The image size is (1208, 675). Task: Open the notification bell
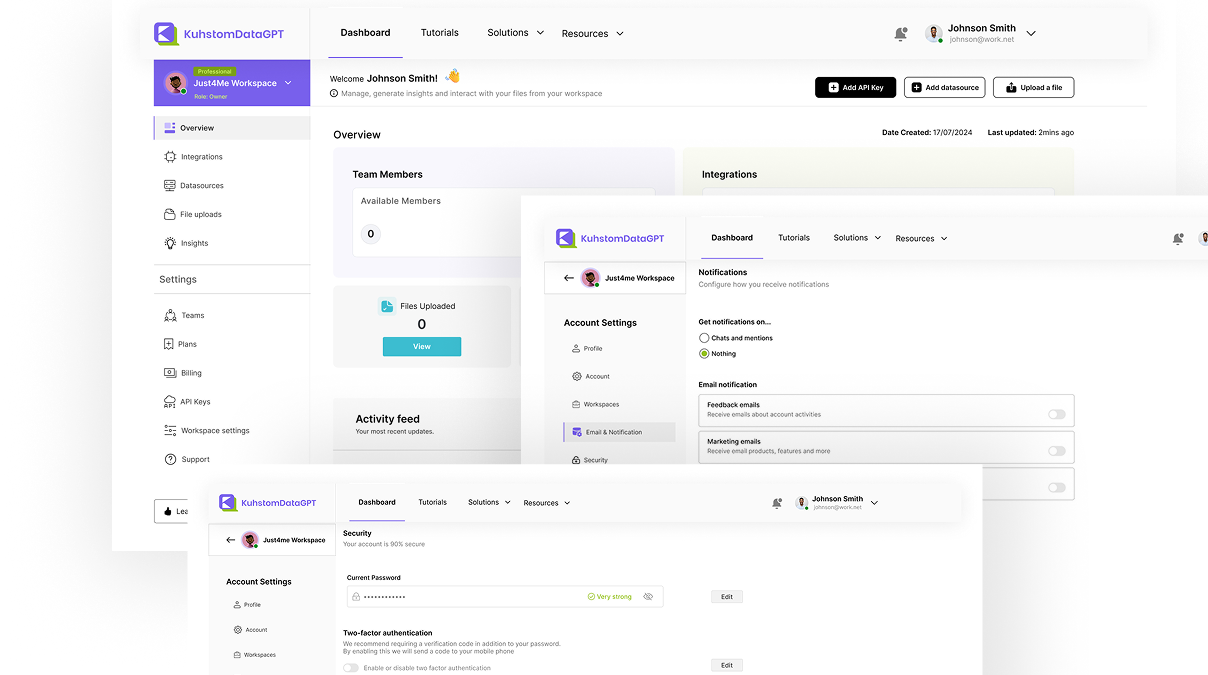point(899,32)
